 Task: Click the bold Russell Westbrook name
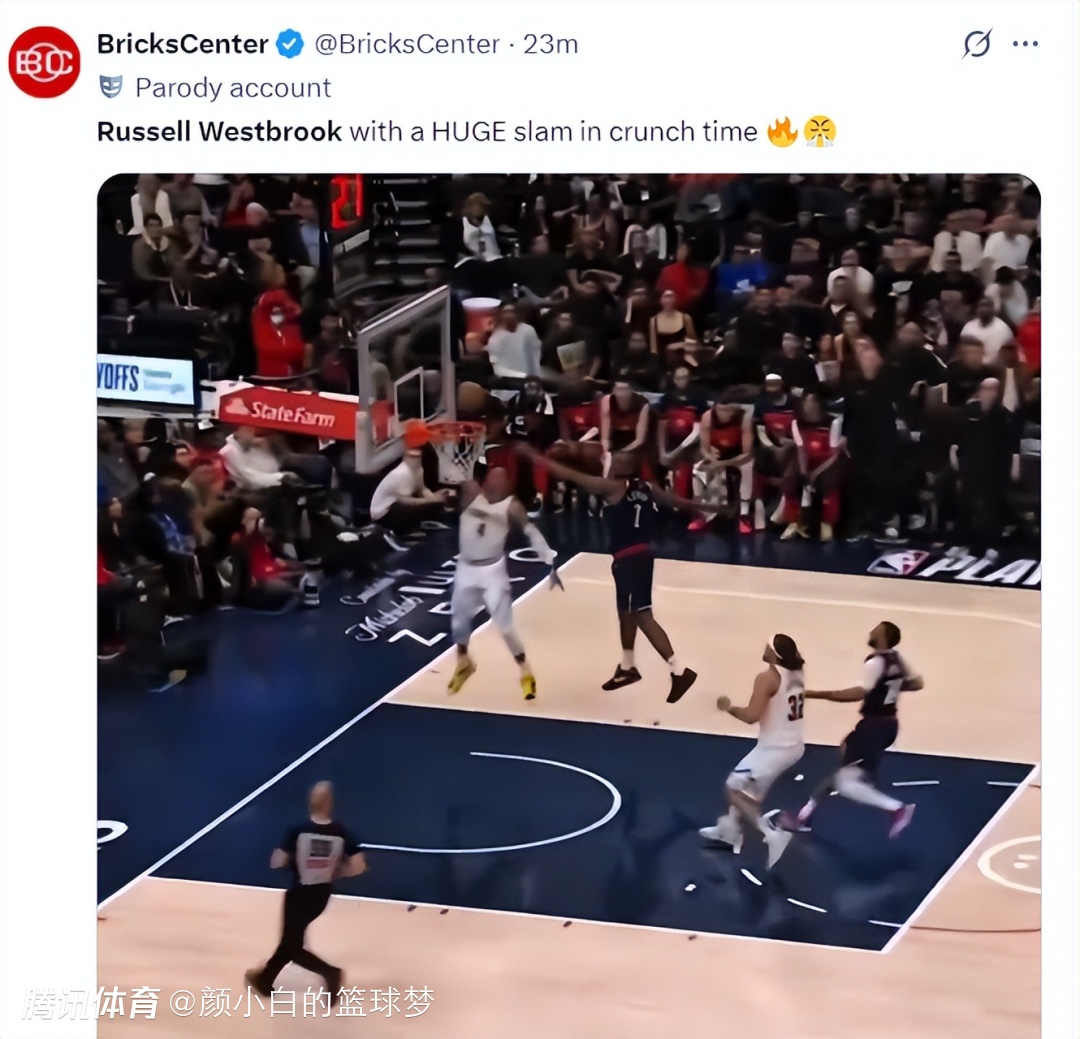click(219, 131)
